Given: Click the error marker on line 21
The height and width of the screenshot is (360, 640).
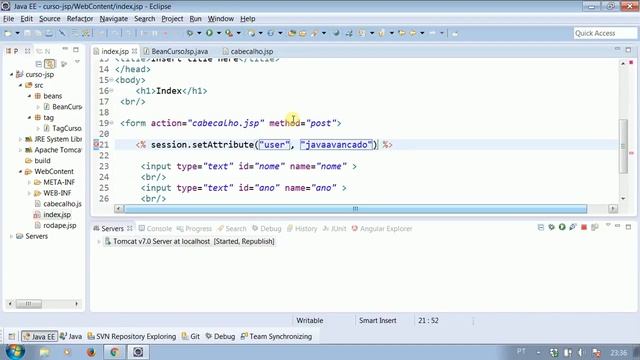Looking at the screenshot, I should [x=96, y=144].
